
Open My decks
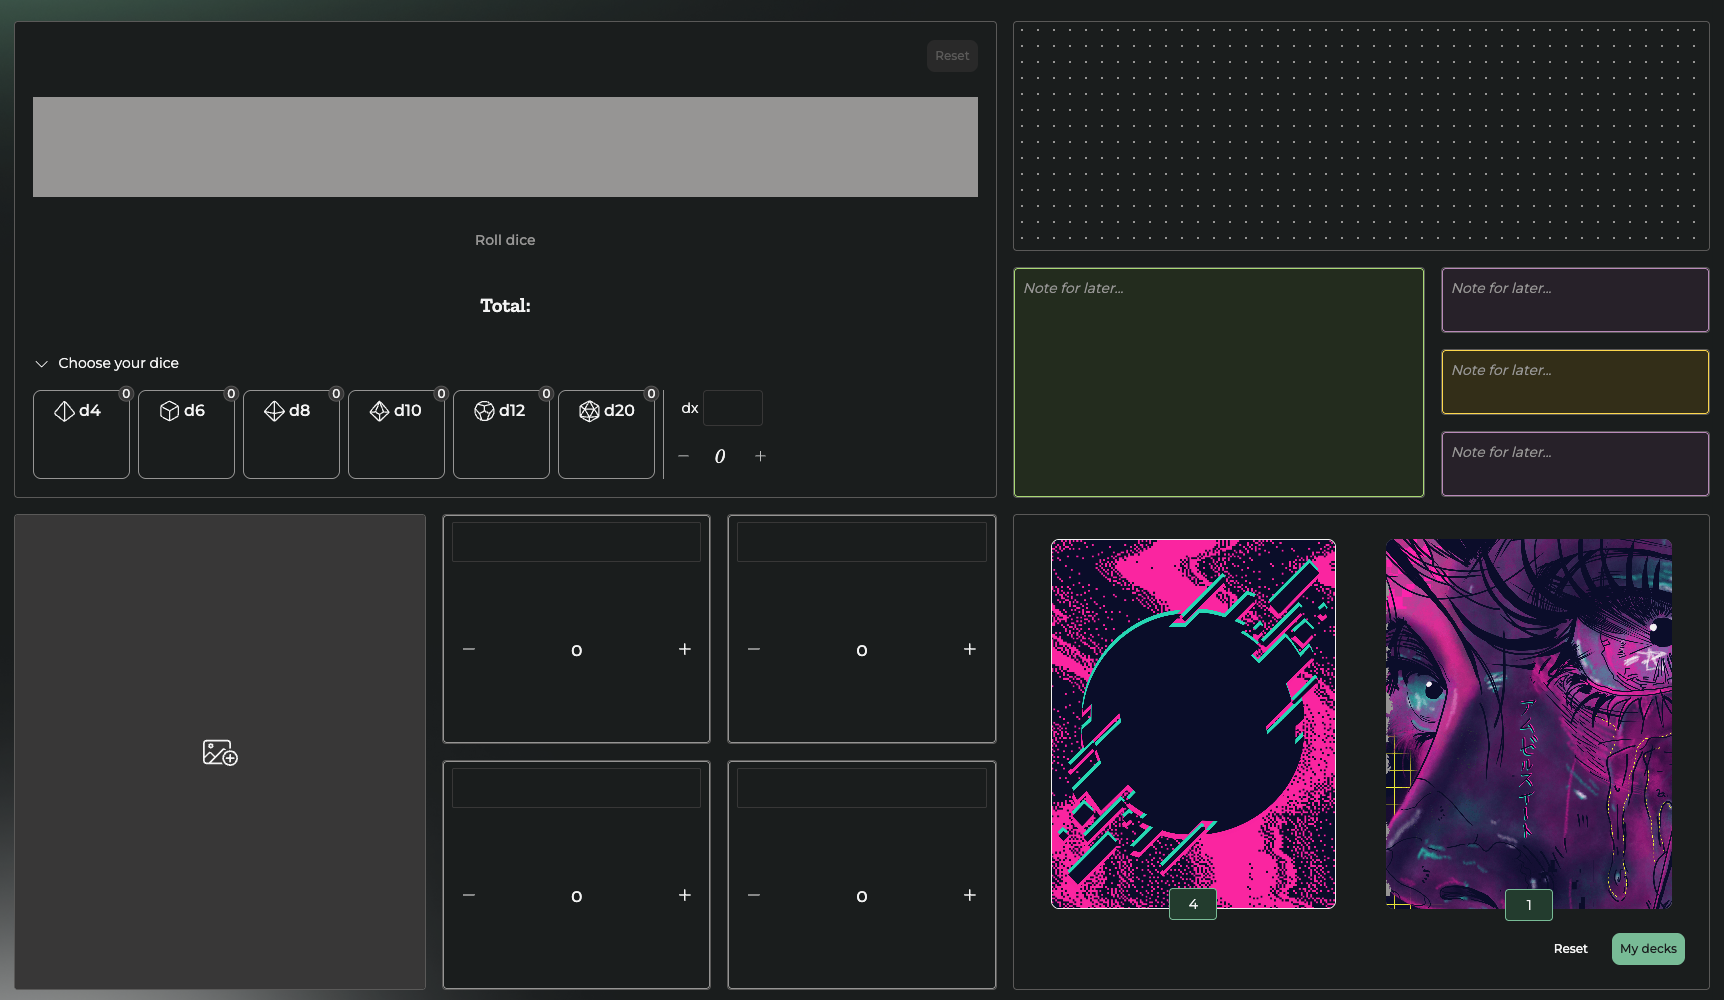coord(1648,949)
